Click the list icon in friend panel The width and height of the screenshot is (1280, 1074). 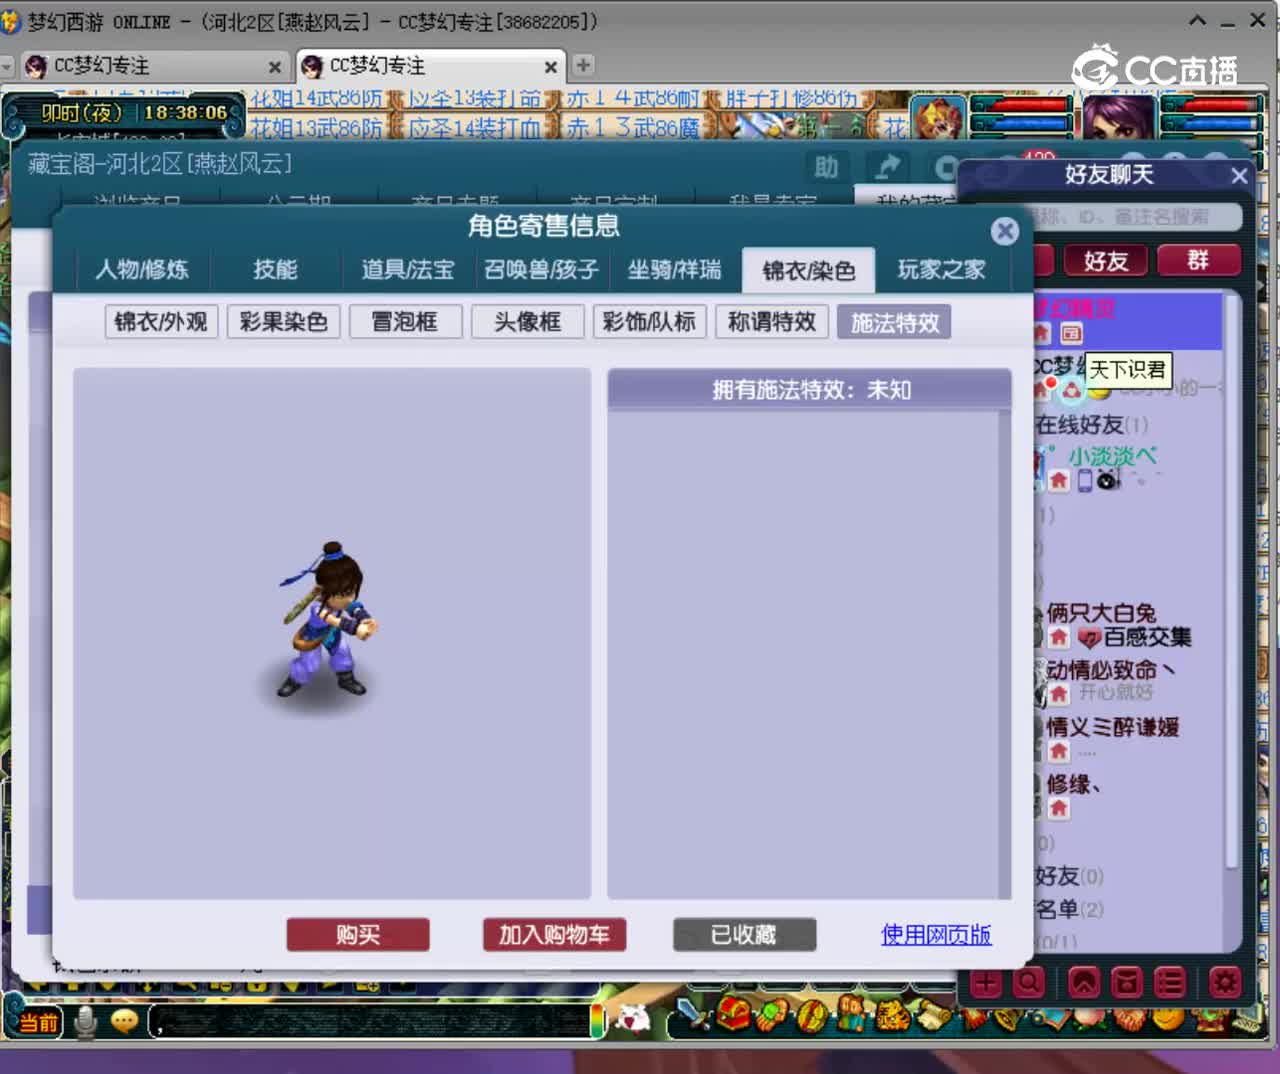point(1169,983)
